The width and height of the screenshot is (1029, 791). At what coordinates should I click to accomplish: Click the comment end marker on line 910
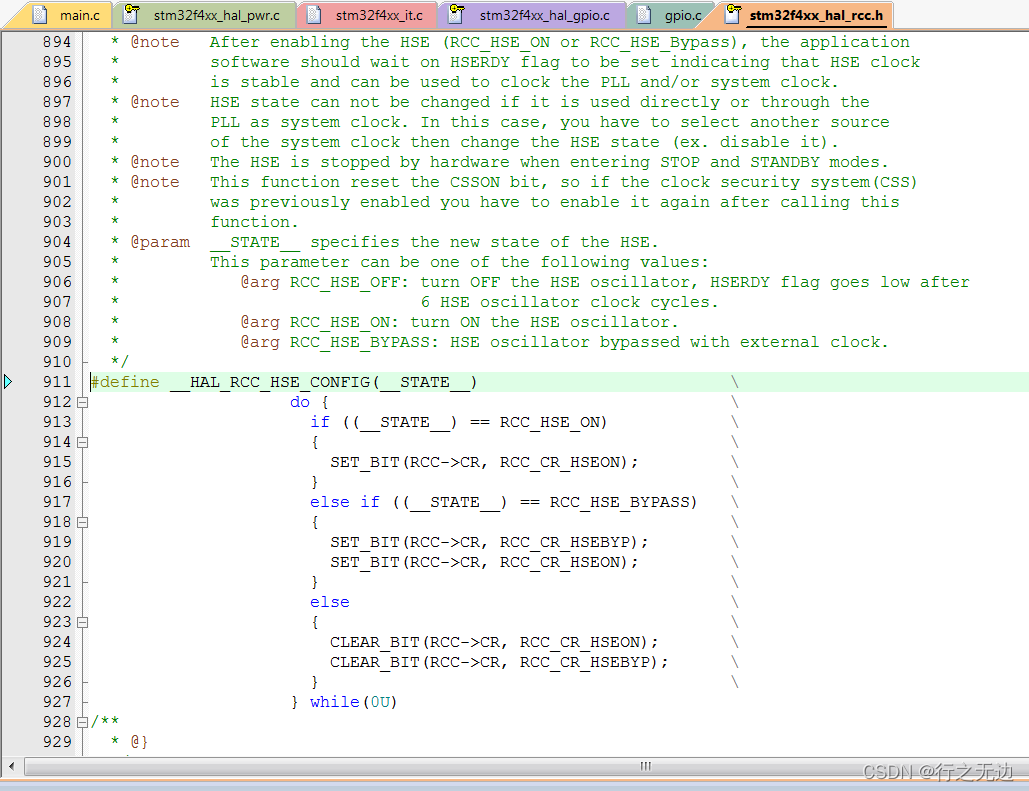coord(119,362)
